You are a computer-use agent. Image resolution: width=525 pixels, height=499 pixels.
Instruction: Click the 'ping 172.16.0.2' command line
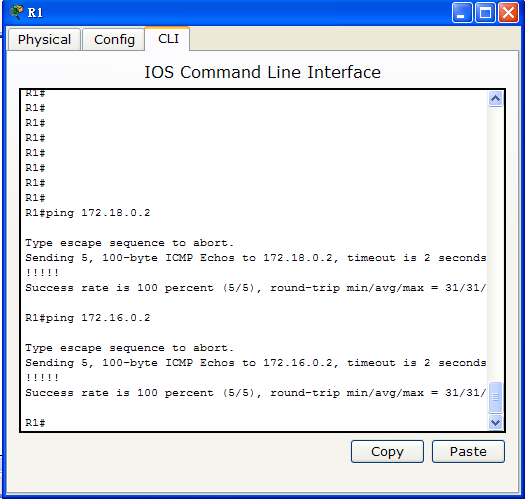tap(88, 318)
